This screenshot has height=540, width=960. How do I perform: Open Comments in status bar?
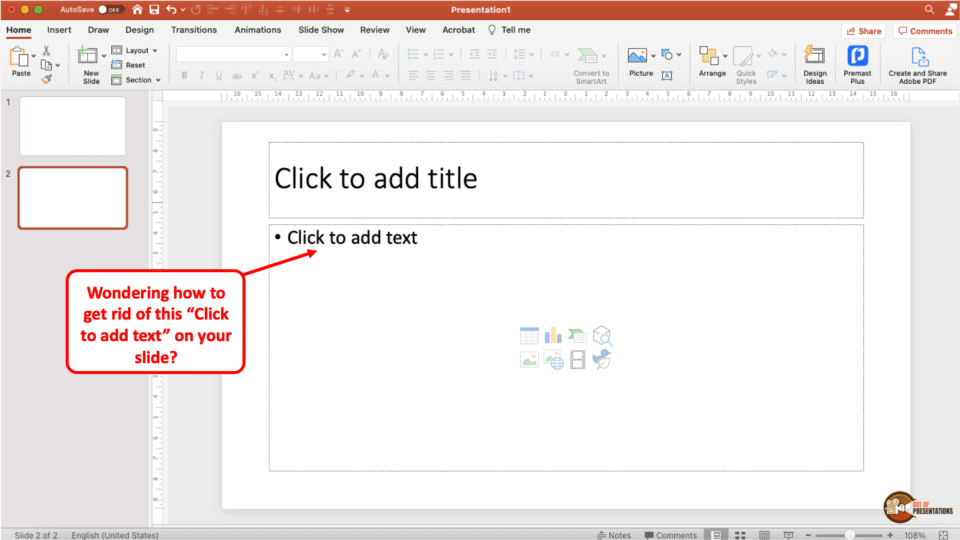pyautogui.click(x=670, y=535)
